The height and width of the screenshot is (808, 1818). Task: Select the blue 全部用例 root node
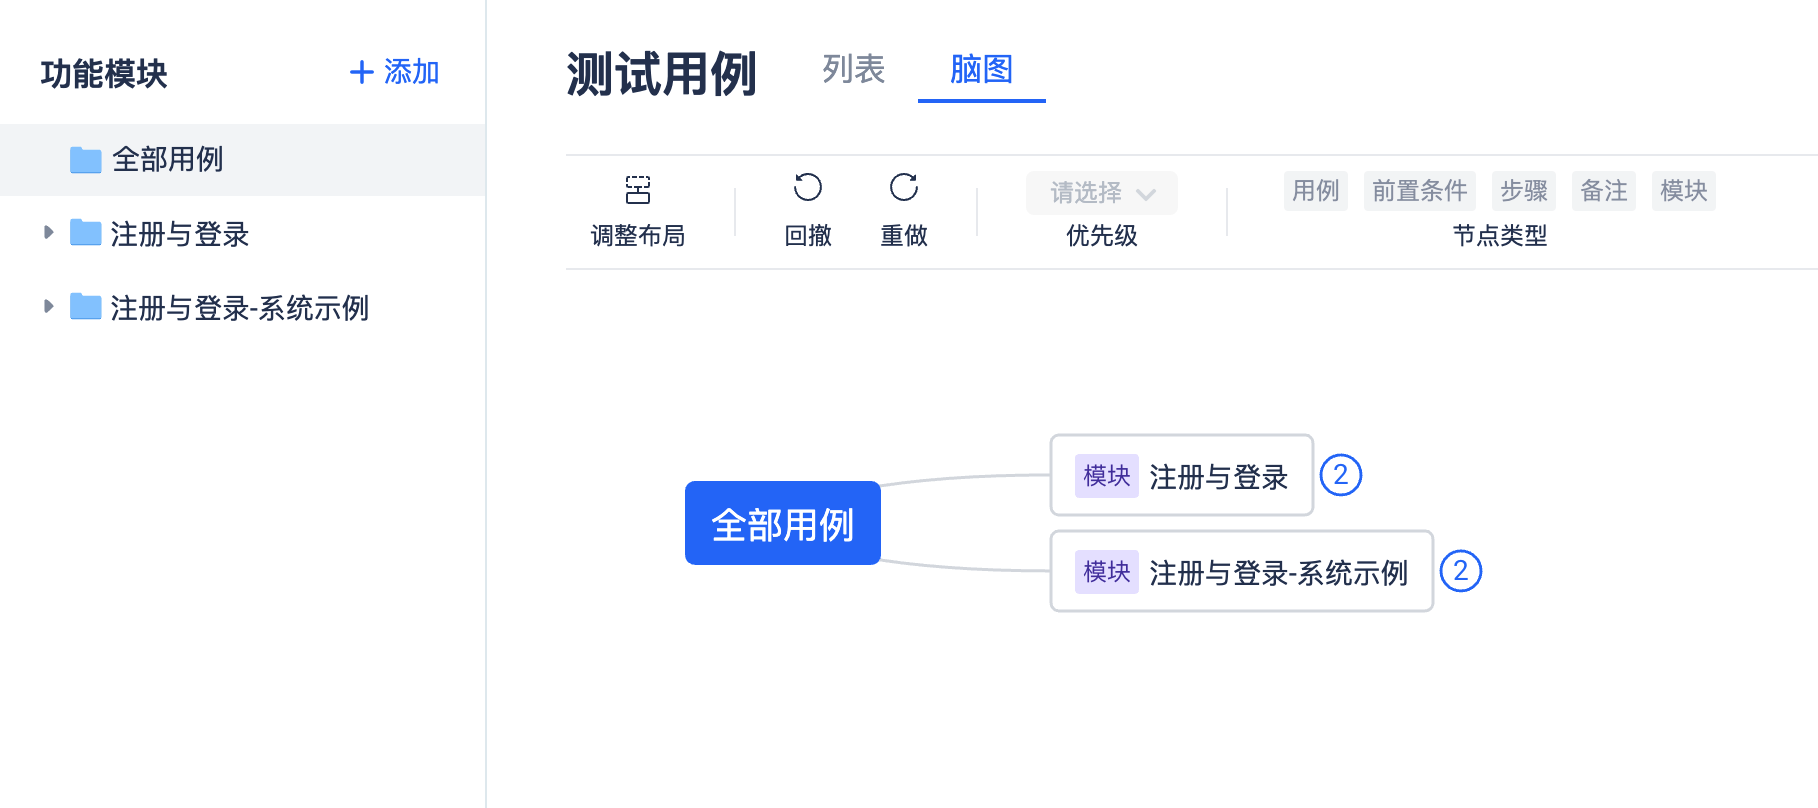coord(783,523)
